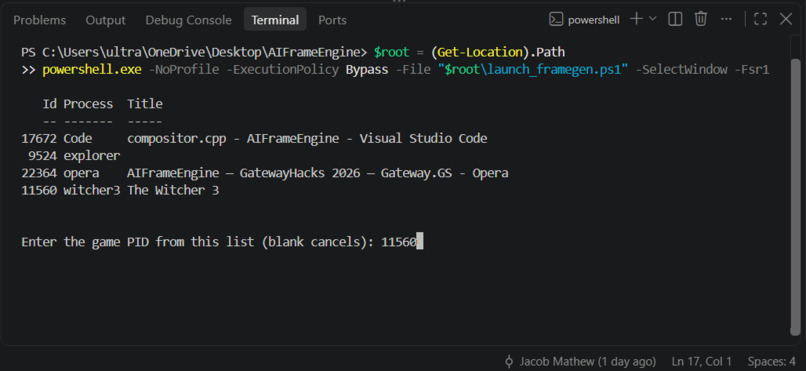Open the launch profile dropdown chevron
The height and width of the screenshot is (371, 806).
(653, 19)
